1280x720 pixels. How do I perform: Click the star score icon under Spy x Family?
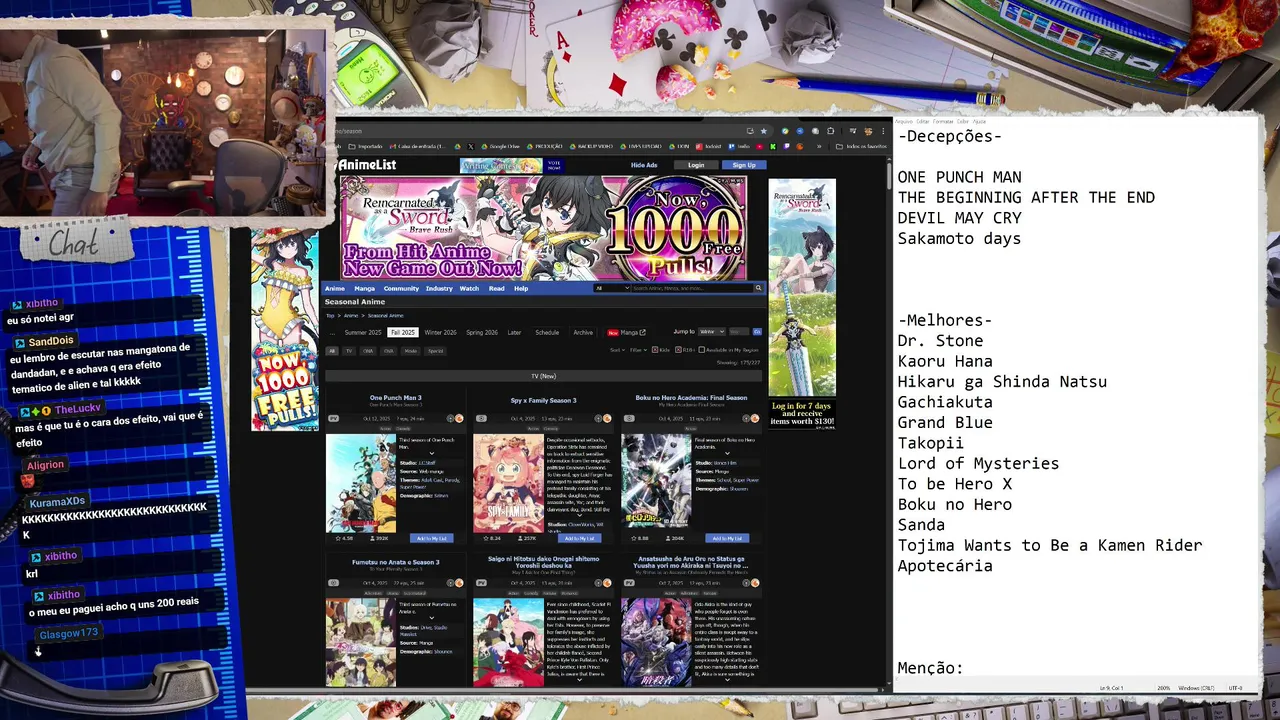coord(486,538)
